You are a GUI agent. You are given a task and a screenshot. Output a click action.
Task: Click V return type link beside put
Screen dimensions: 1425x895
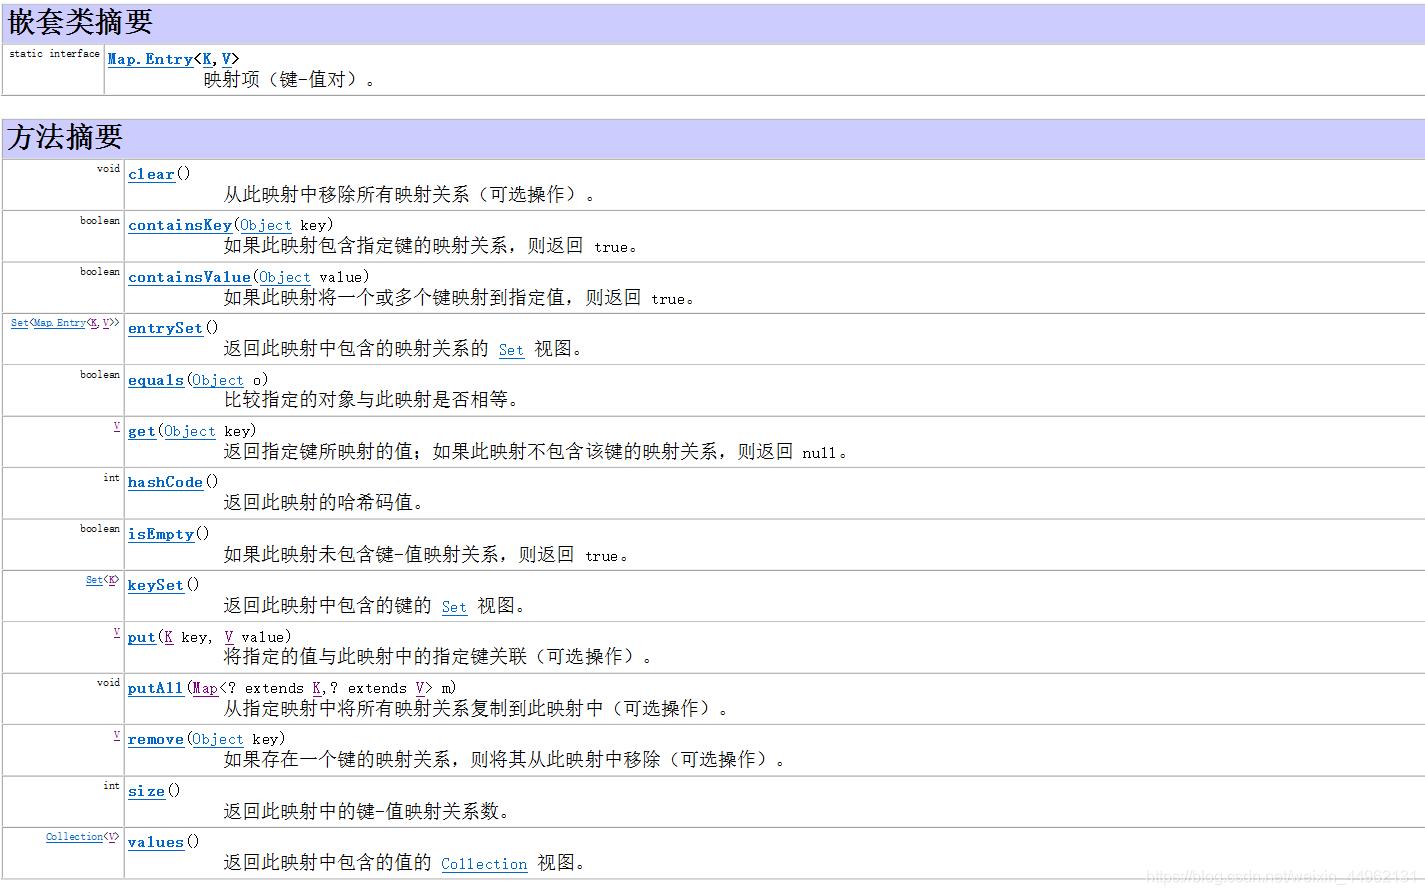pyautogui.click(x=116, y=632)
